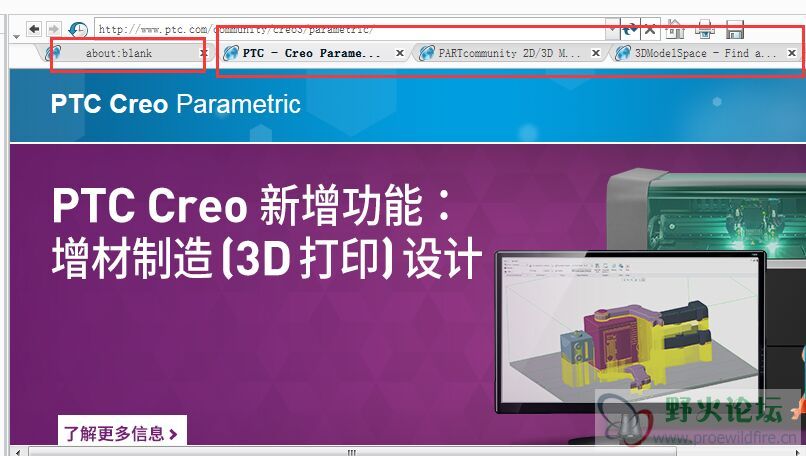Close the 3DModelSpace tab
The image size is (806, 456).
coord(792,52)
